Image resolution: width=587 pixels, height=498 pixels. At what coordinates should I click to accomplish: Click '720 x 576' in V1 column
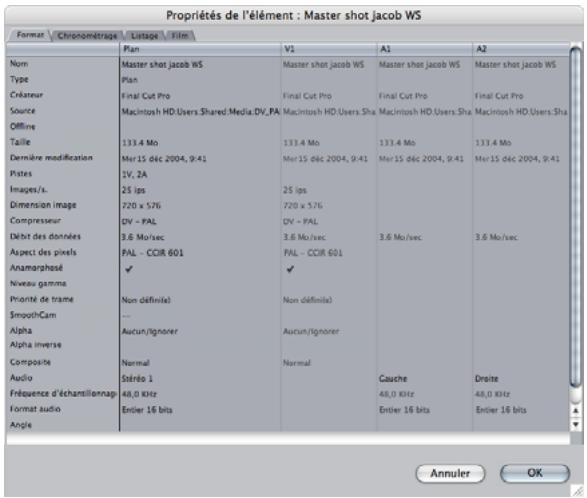[302, 206]
